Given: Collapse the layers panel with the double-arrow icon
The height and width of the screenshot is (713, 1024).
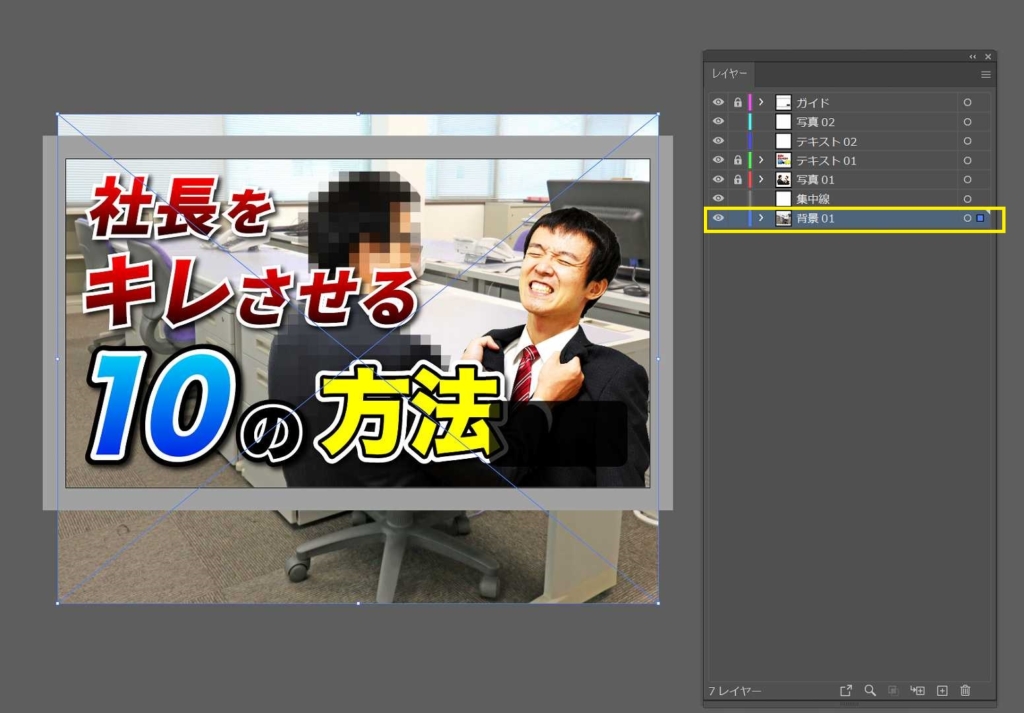Looking at the screenshot, I should pyautogui.click(x=972, y=57).
